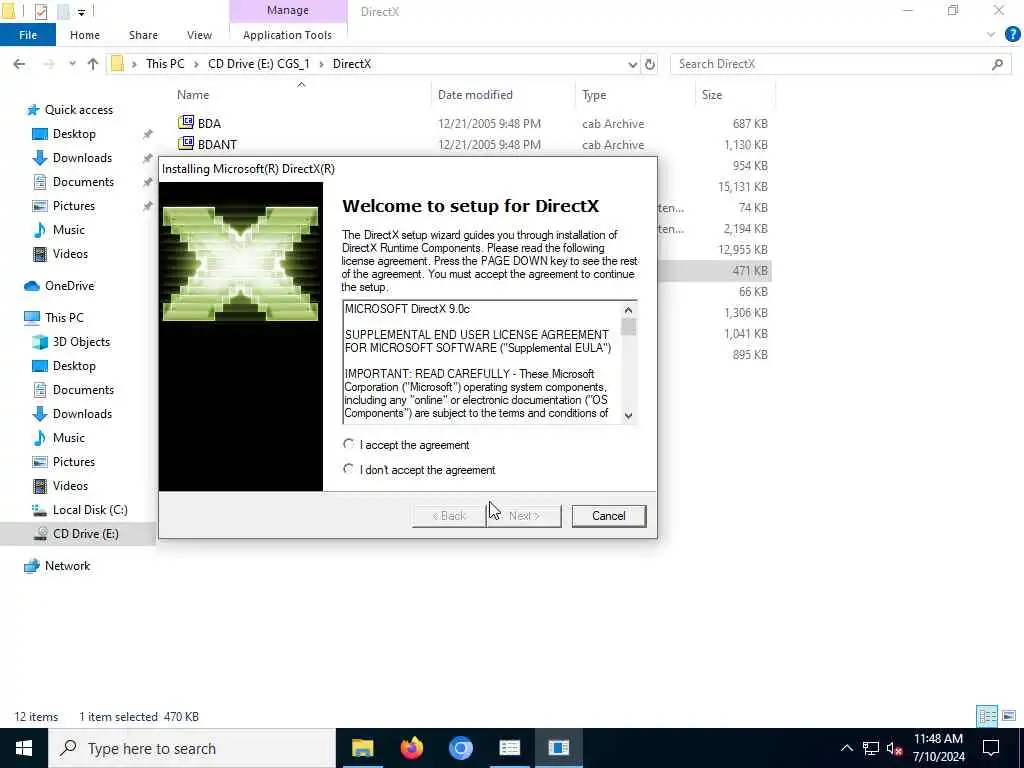The width and height of the screenshot is (1024, 768).
Task: Open Downloads under This PC
Action: click(82, 414)
